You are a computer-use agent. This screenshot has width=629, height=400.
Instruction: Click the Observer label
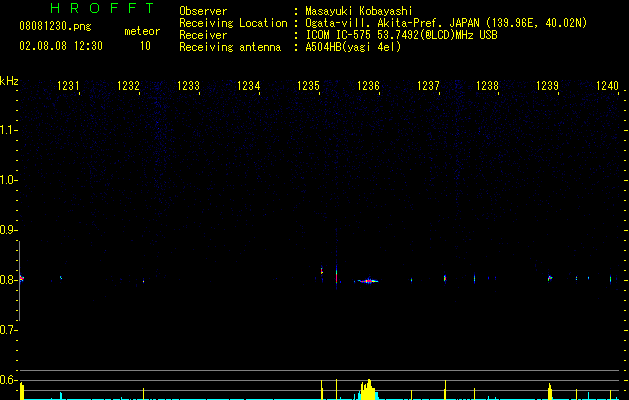[203, 11]
